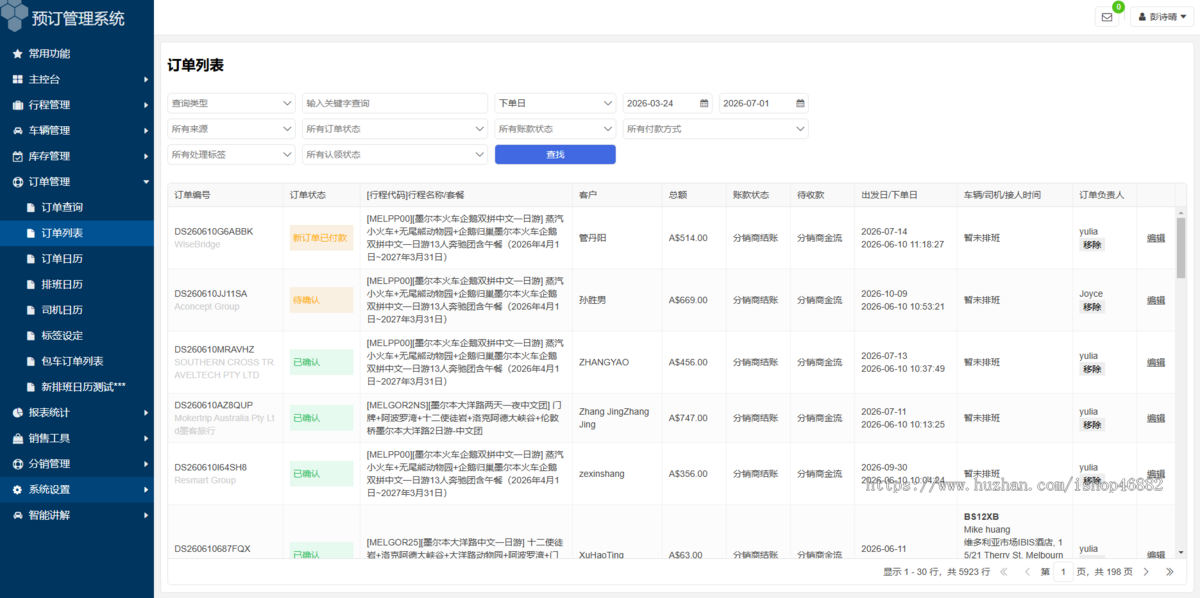Open the 所有来源 source dropdown
Viewport: 1200px width, 598px height.
click(232, 129)
